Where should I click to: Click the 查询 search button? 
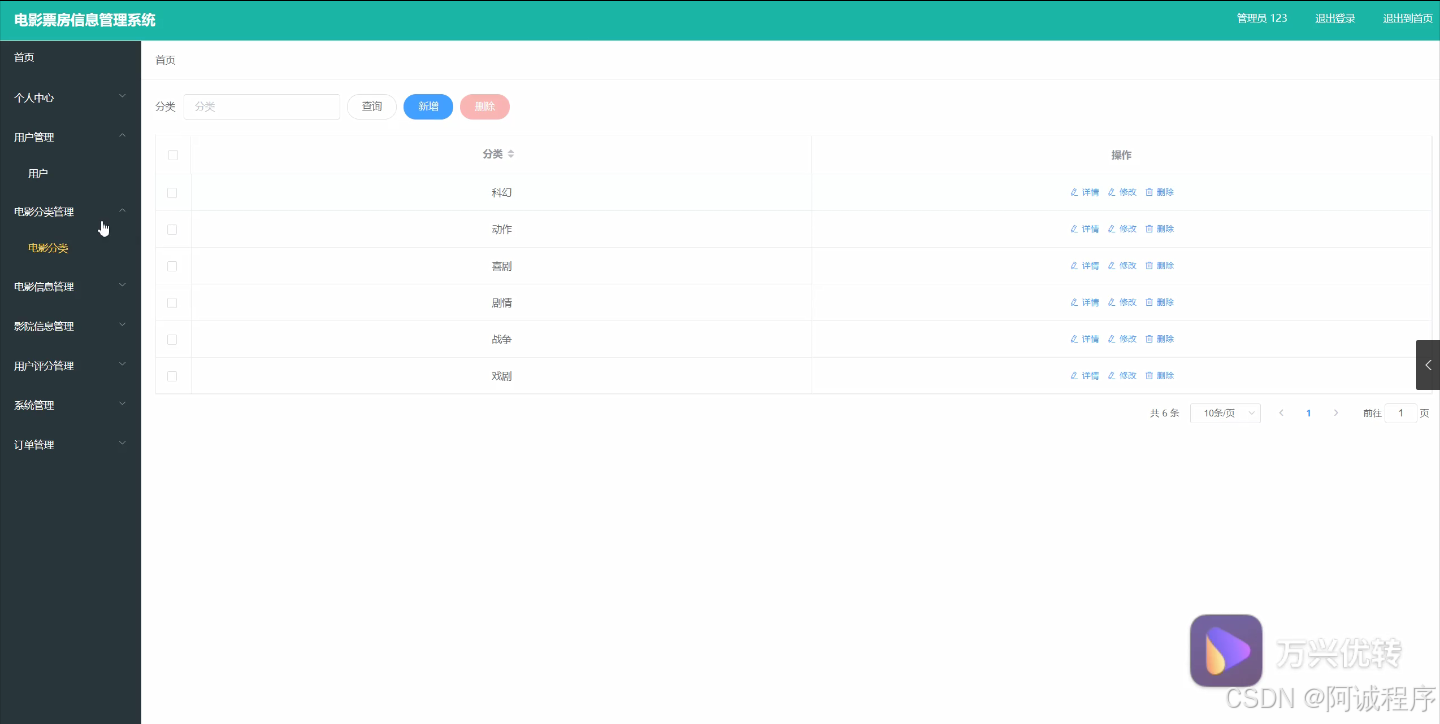click(x=371, y=106)
